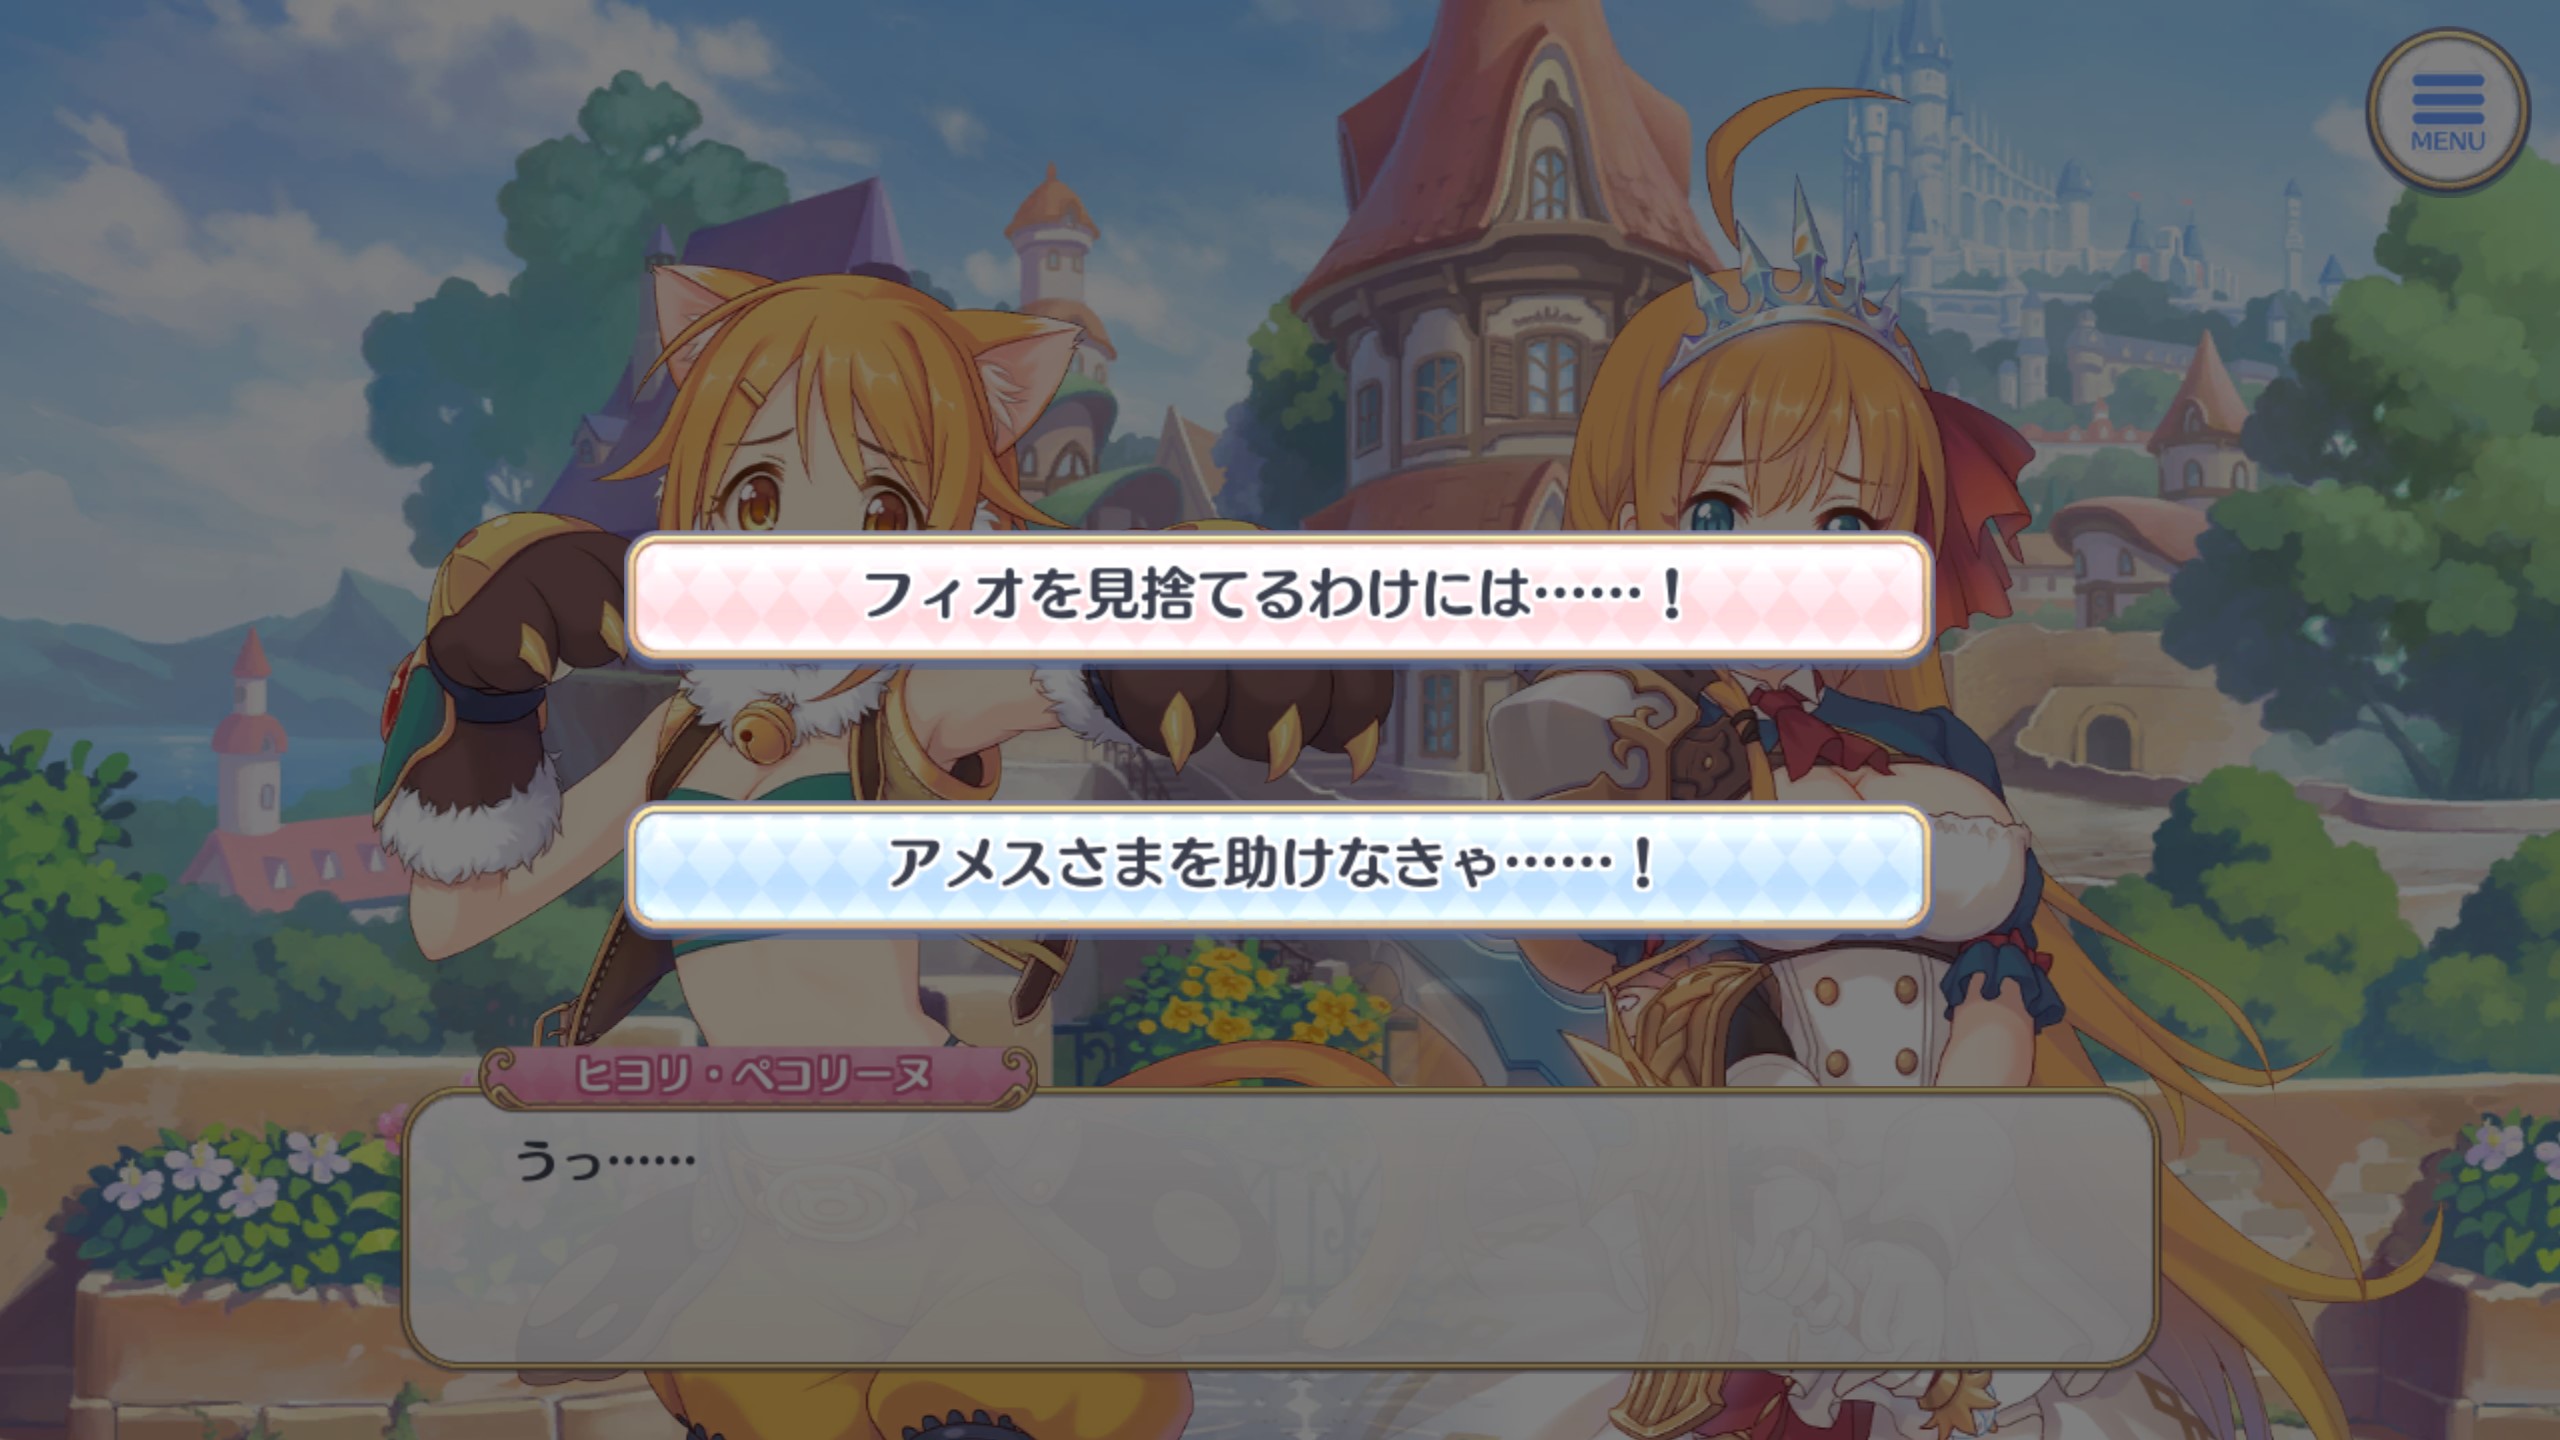
Task: Choose the pink option フィオを見捨てるわけには
Action: pyautogui.click(x=1278, y=596)
